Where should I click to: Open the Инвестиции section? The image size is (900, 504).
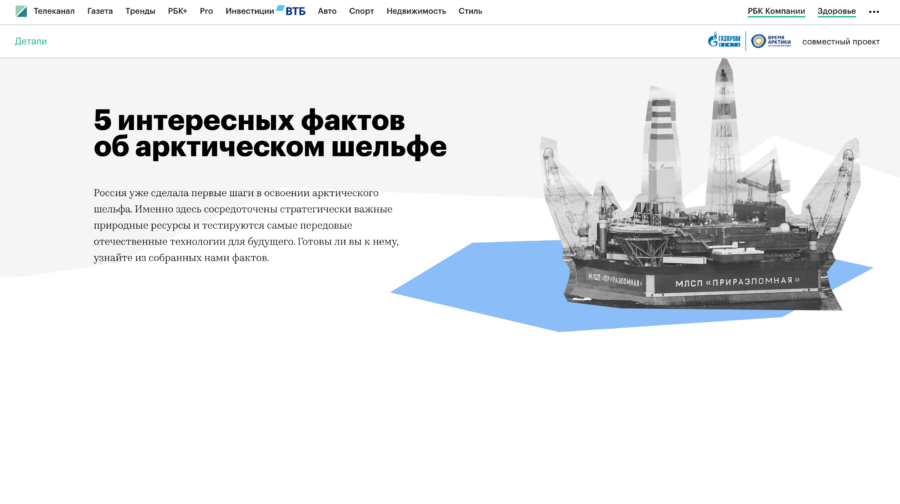click(x=250, y=11)
